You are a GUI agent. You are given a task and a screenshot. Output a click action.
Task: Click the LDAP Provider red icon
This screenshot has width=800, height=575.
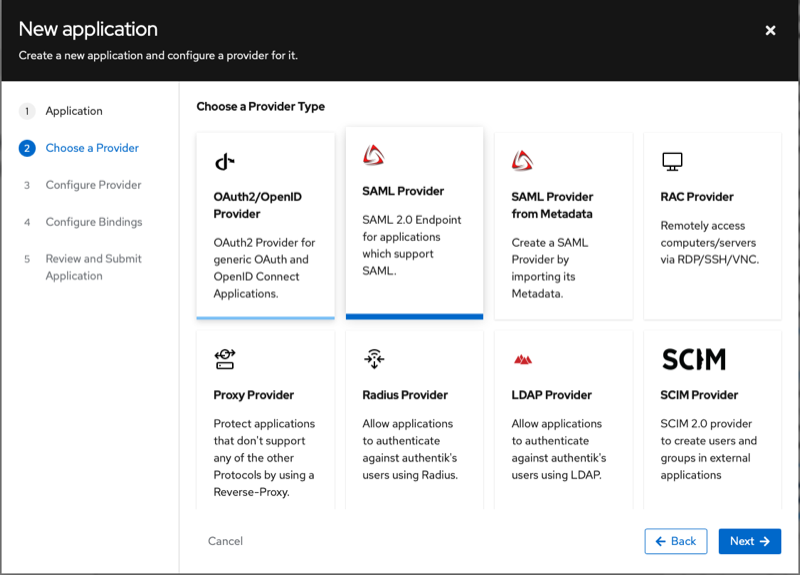522,360
